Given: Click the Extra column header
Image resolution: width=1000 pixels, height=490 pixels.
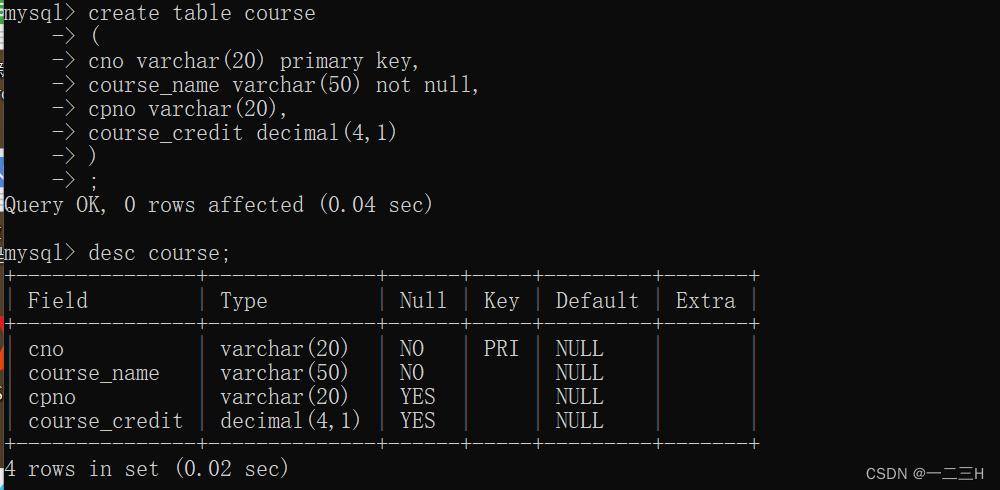Looking at the screenshot, I should pos(705,301).
